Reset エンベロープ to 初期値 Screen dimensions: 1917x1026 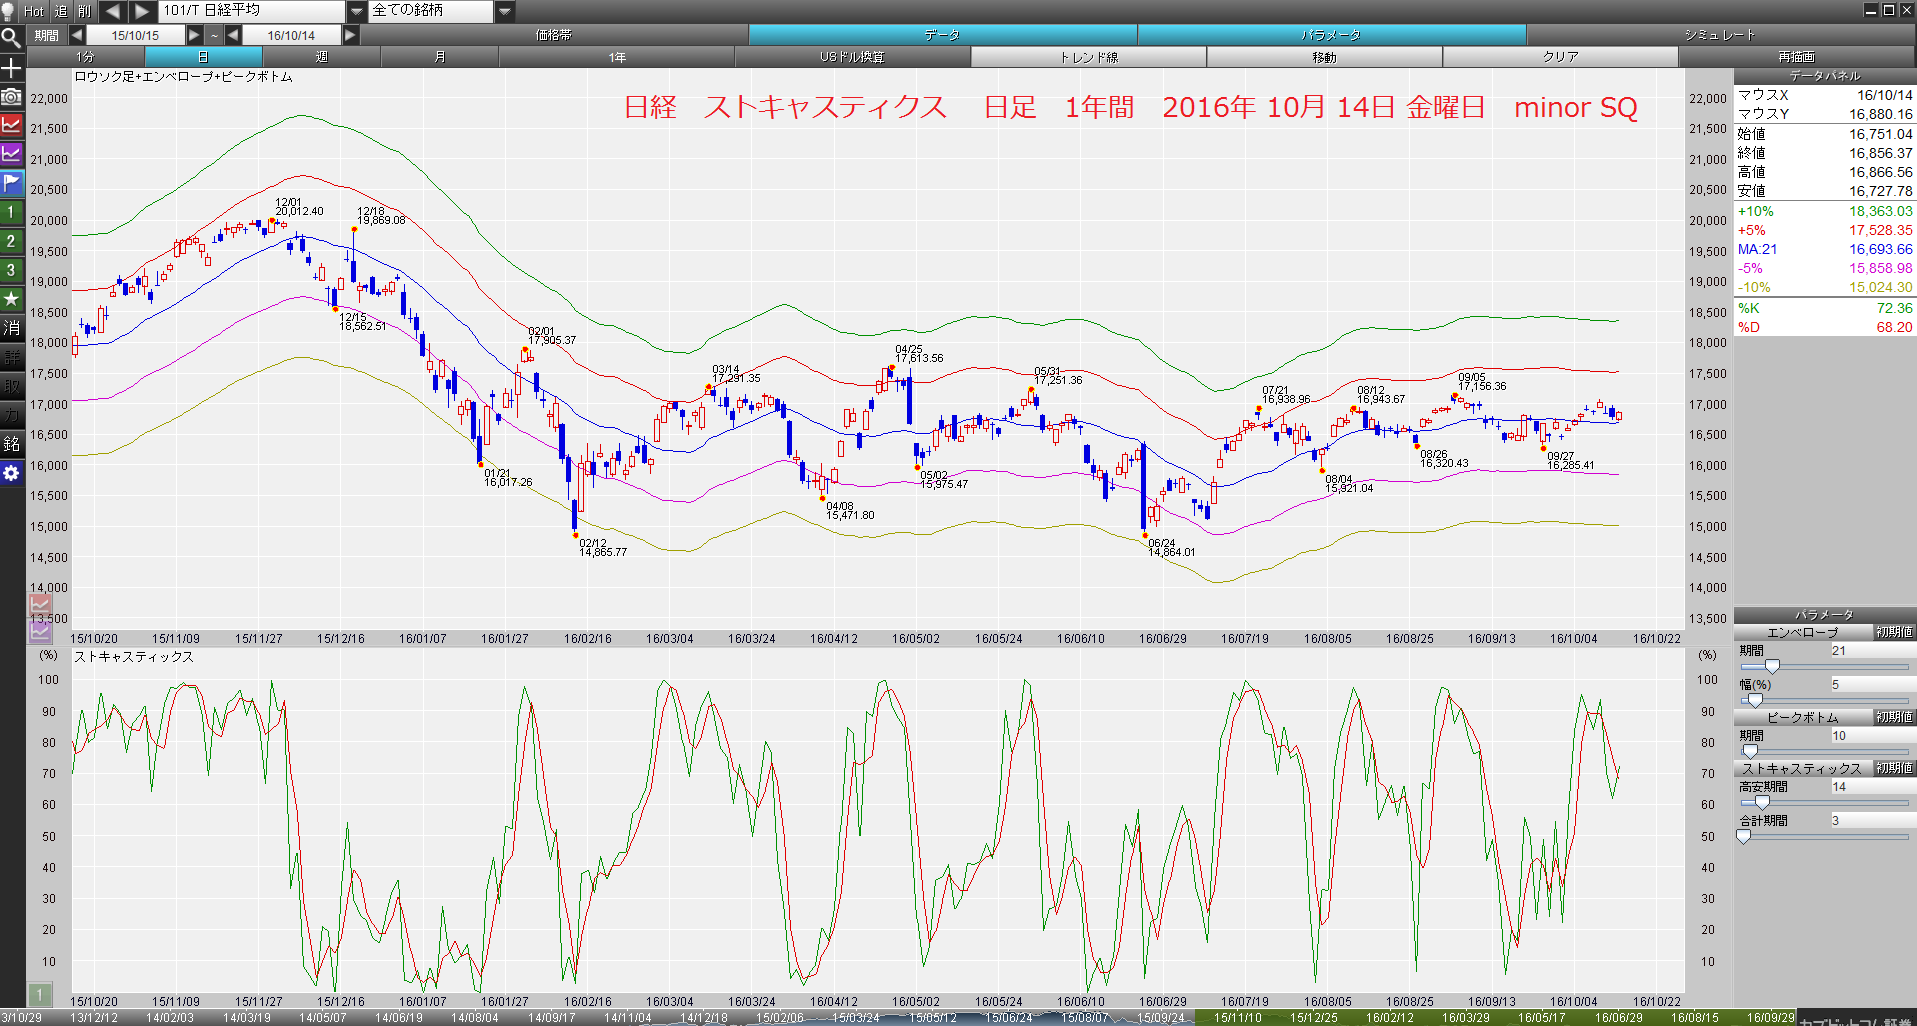(1894, 632)
